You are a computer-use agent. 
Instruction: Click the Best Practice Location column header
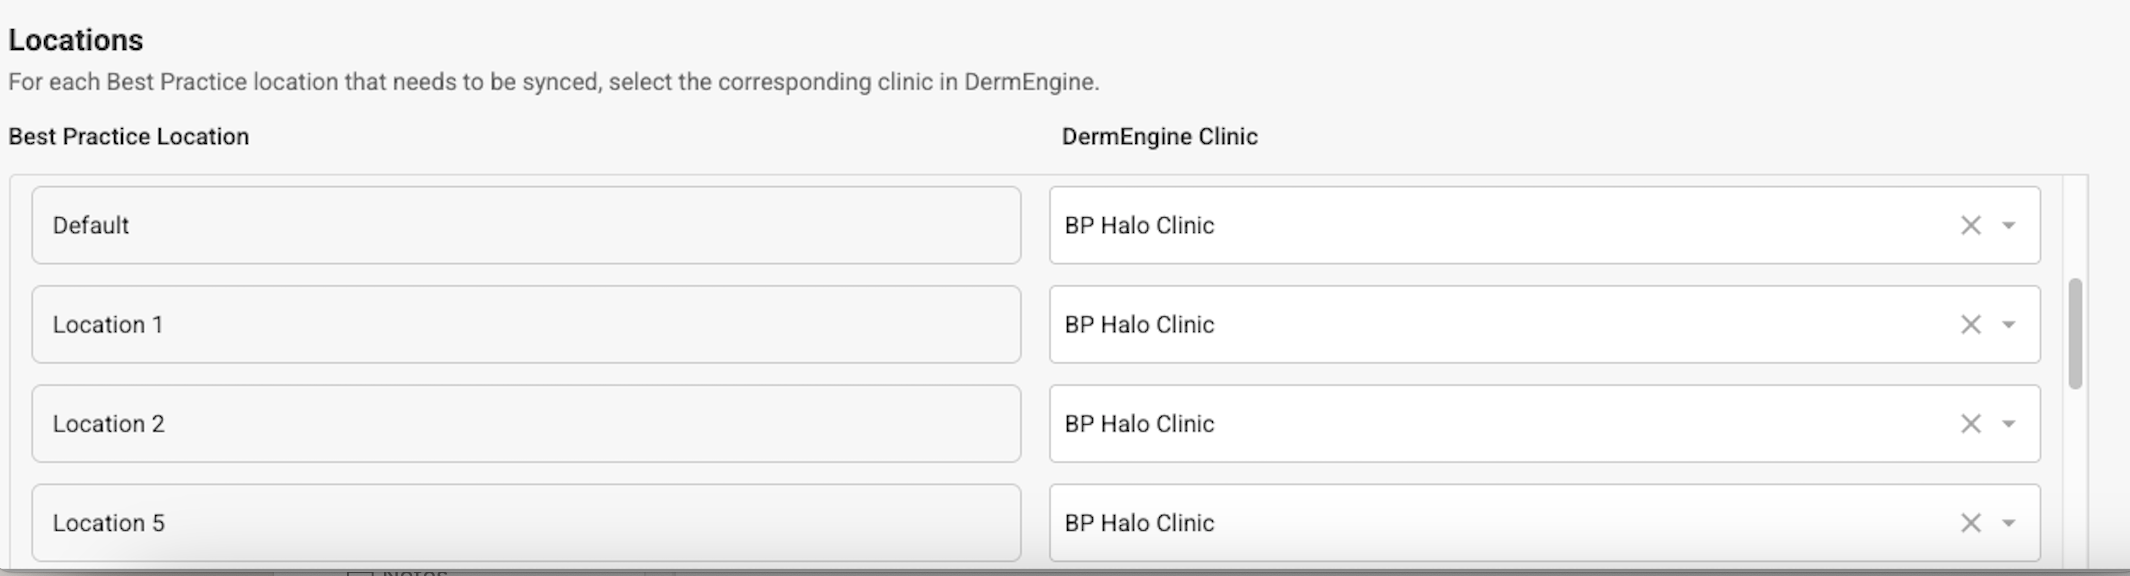pos(128,136)
